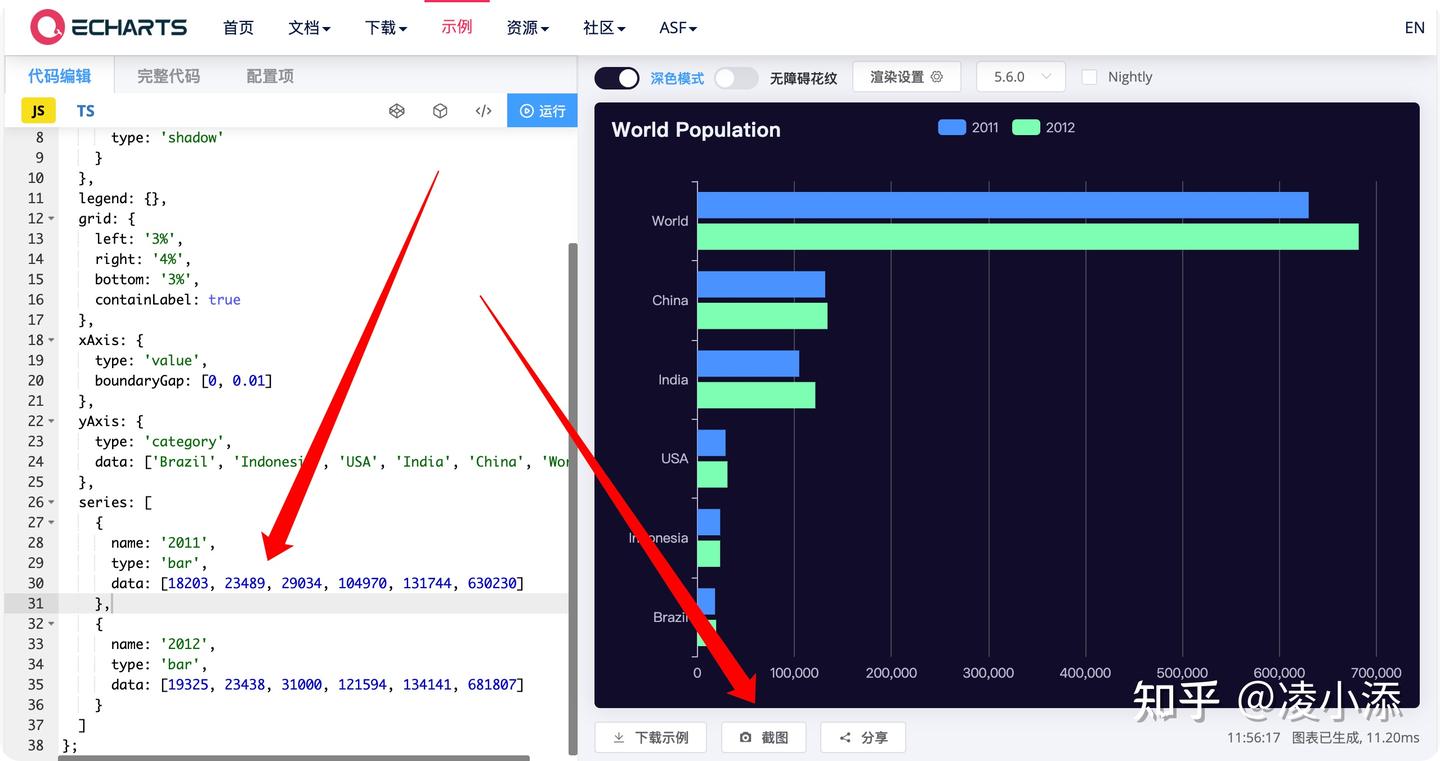Switch language to EN
This screenshot has height=761, width=1440.
click(x=1414, y=27)
